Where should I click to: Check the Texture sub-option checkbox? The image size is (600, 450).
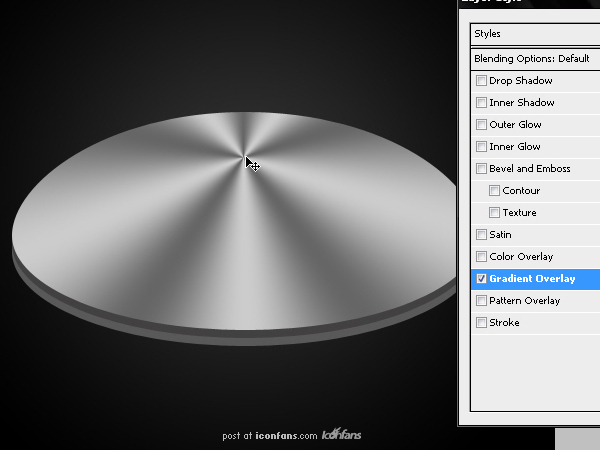(494, 213)
